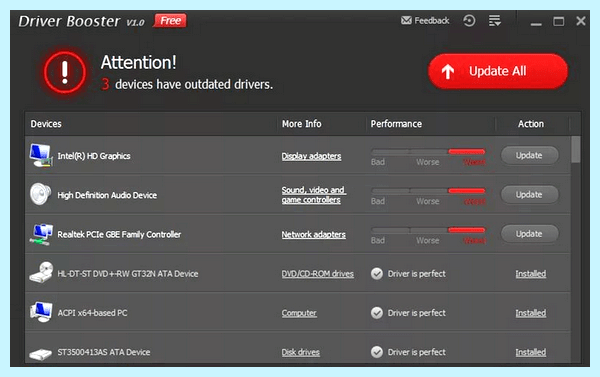Click Installed link for ST3500413AS ATA Device
This screenshot has height=377, width=600.
(x=531, y=352)
